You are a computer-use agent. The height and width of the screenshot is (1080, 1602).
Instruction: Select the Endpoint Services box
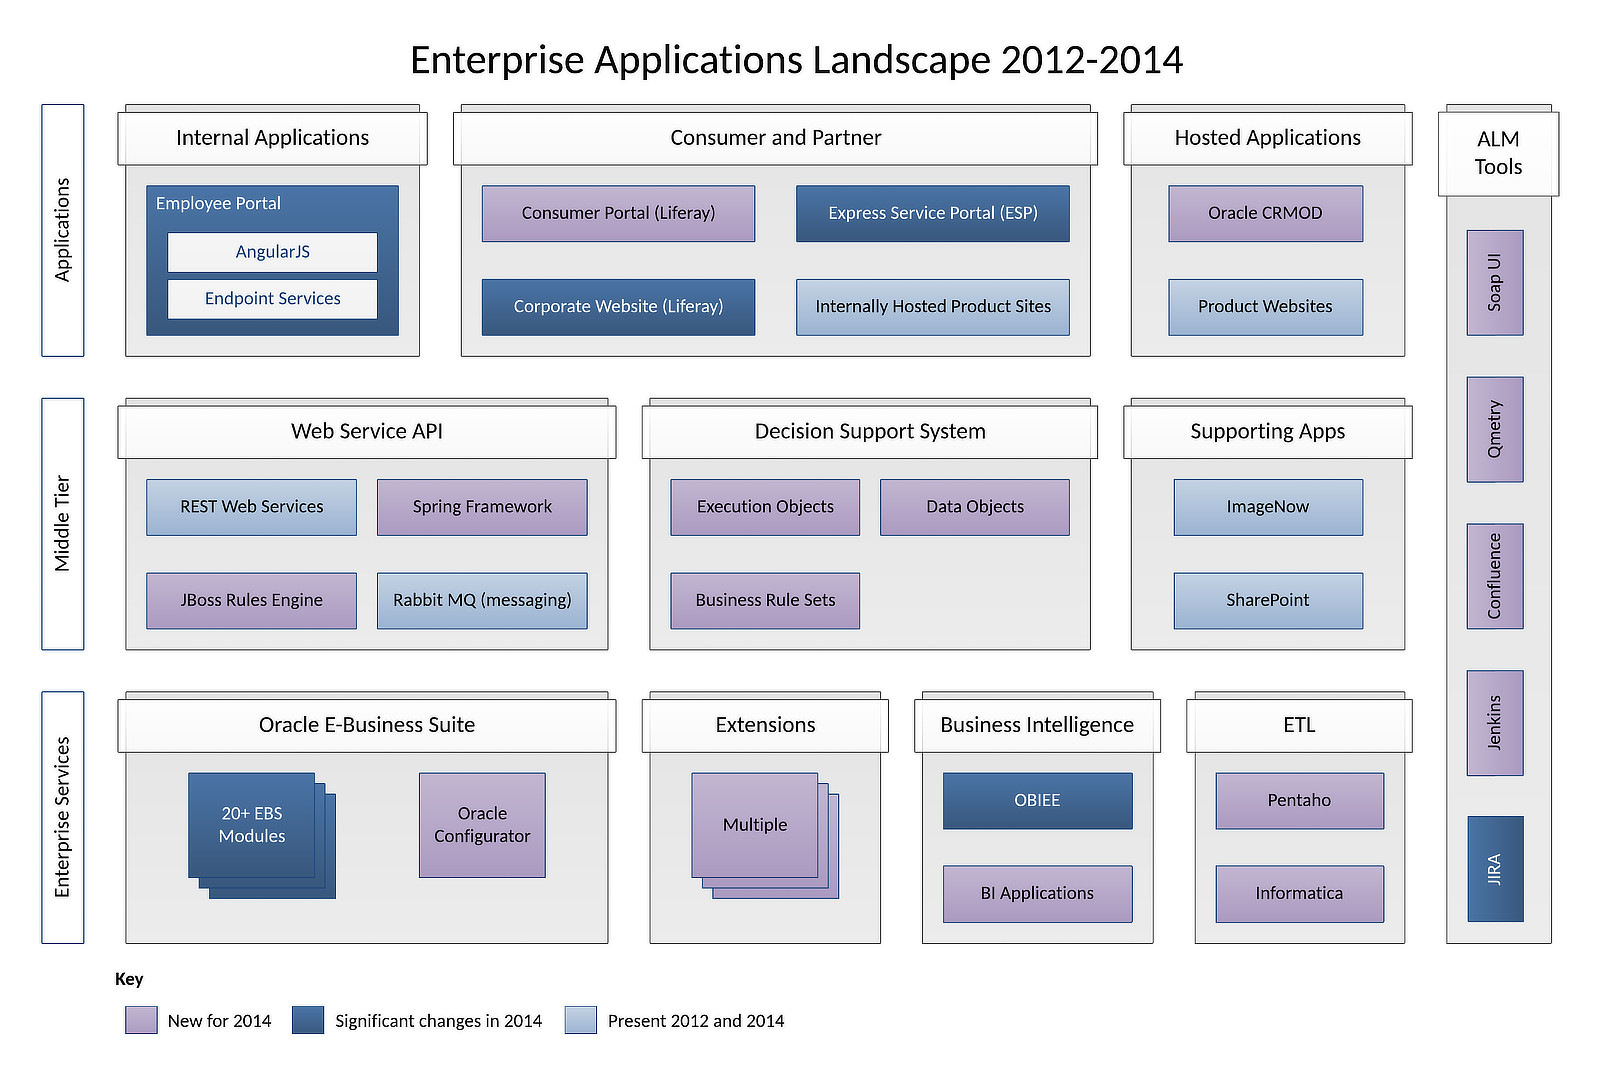[272, 299]
